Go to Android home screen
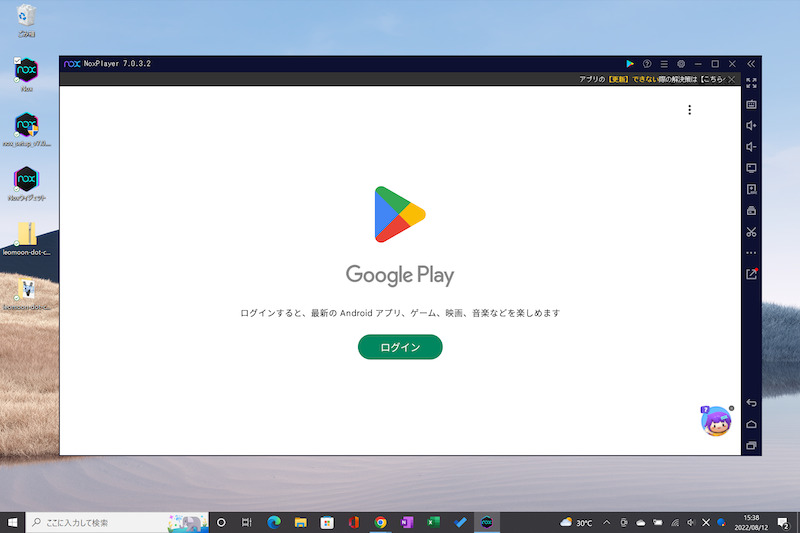This screenshot has width=800, height=533. pyautogui.click(x=751, y=424)
